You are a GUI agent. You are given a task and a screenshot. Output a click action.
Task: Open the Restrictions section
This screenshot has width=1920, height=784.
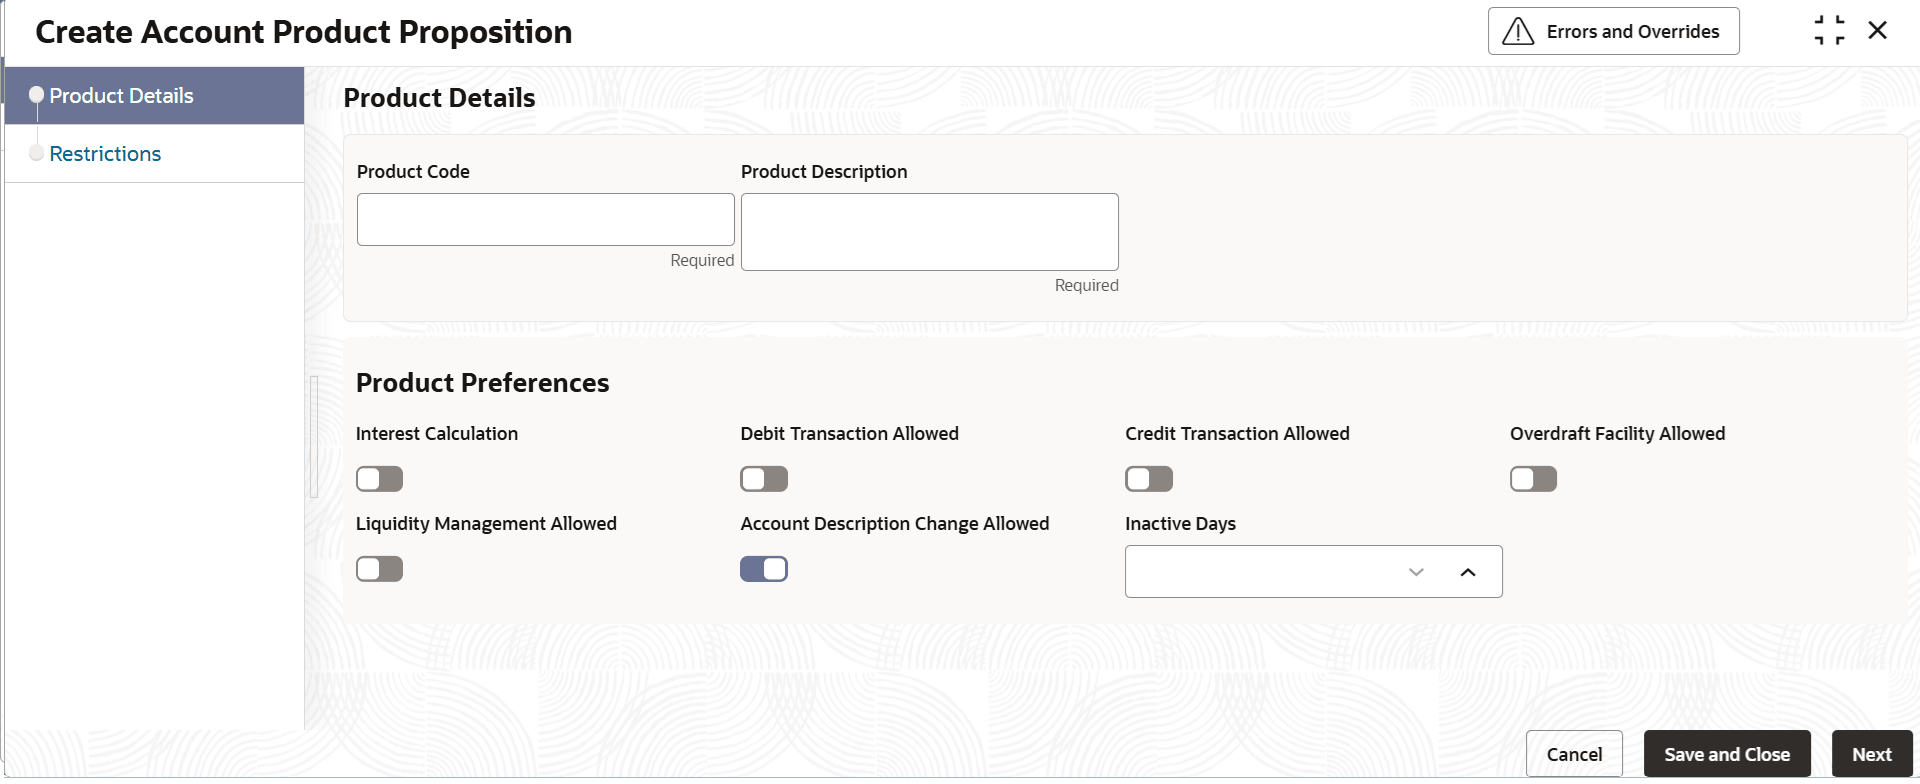(x=105, y=154)
